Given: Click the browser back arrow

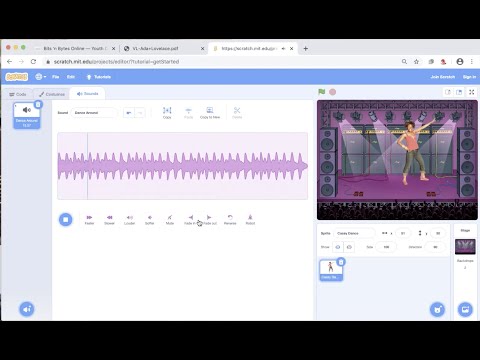Looking at the screenshot, I should [9, 62].
